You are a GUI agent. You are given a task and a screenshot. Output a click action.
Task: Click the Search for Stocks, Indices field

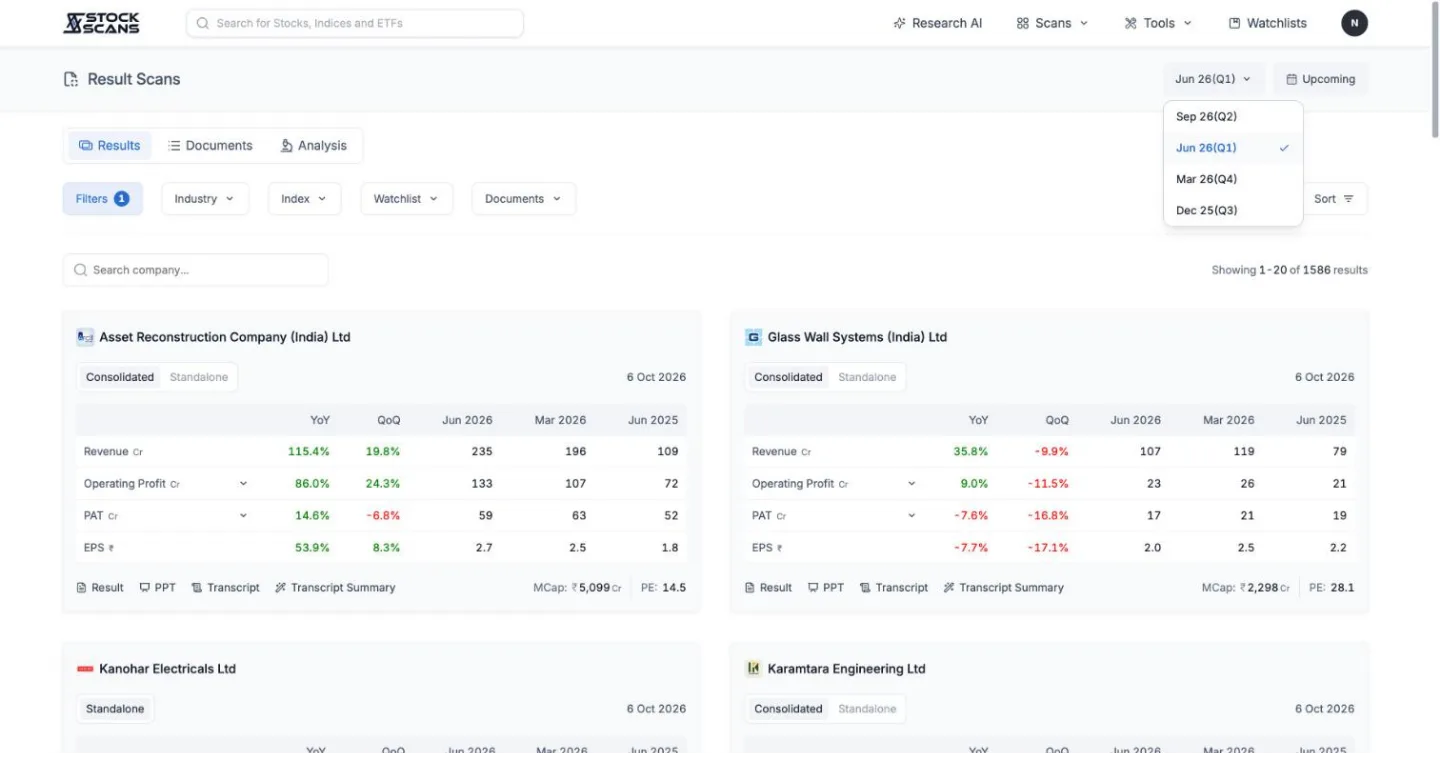[x=355, y=23]
